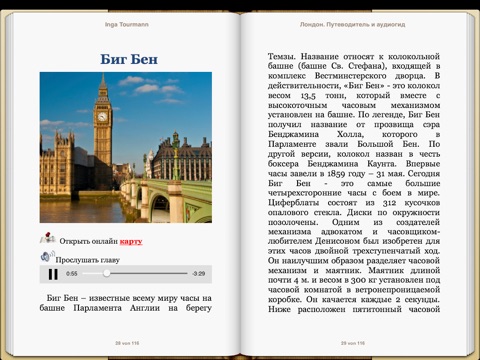
Task: Click the elapsed time '0:55' label
Action: click(x=72, y=274)
